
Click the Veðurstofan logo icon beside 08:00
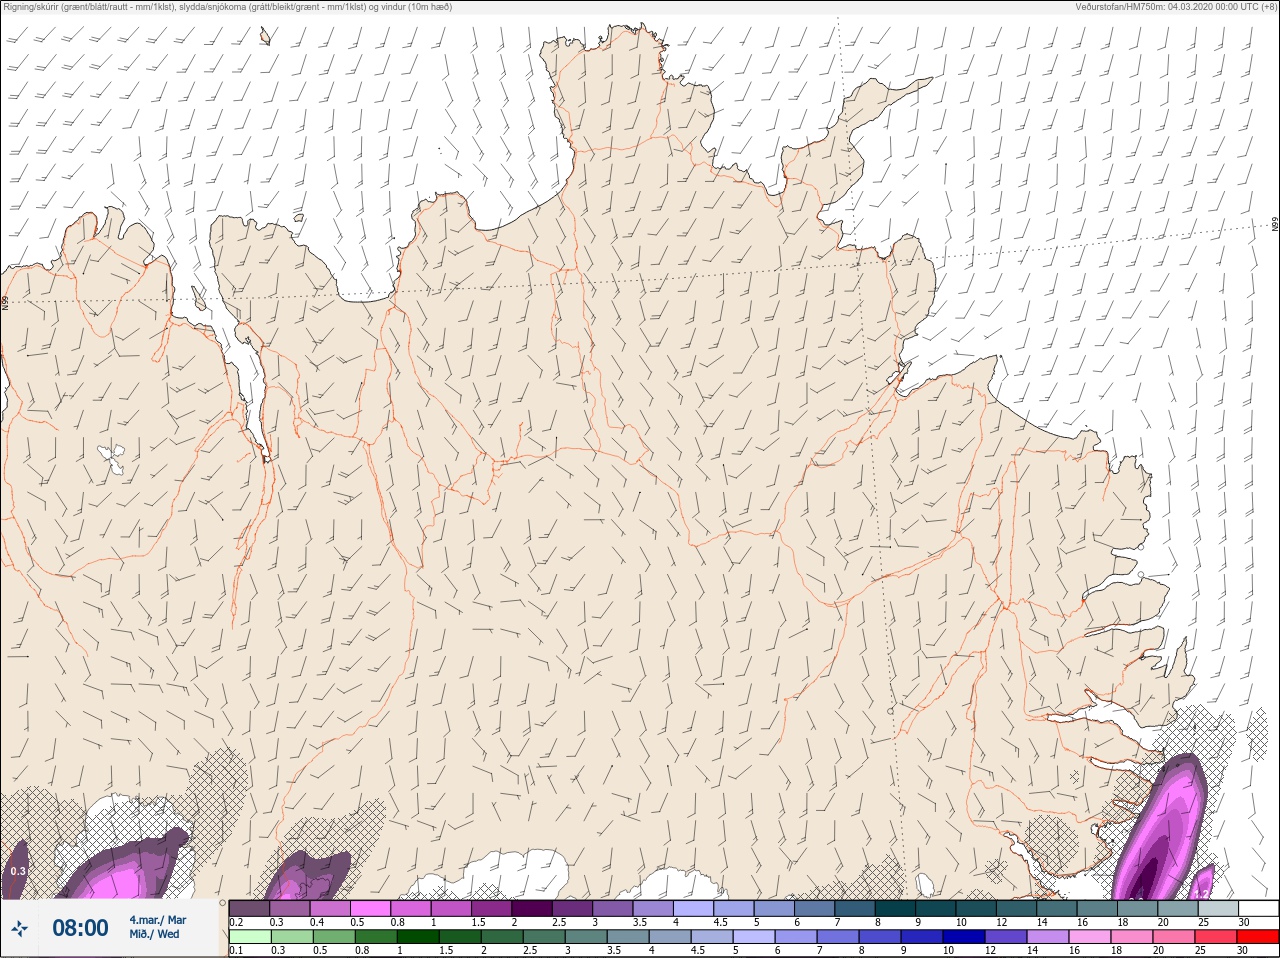[x=19, y=929]
